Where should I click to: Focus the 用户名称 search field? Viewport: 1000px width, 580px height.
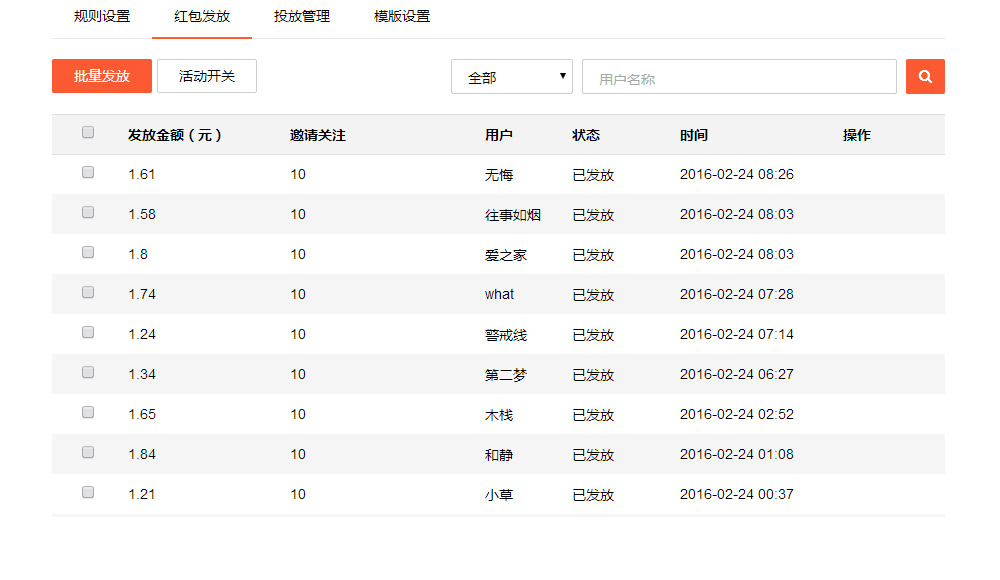point(739,77)
